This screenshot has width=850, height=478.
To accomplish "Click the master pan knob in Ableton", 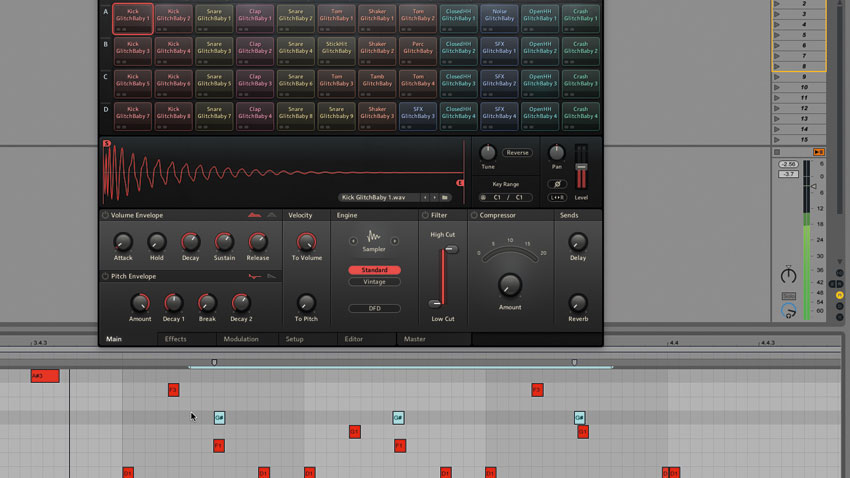I will point(788,275).
